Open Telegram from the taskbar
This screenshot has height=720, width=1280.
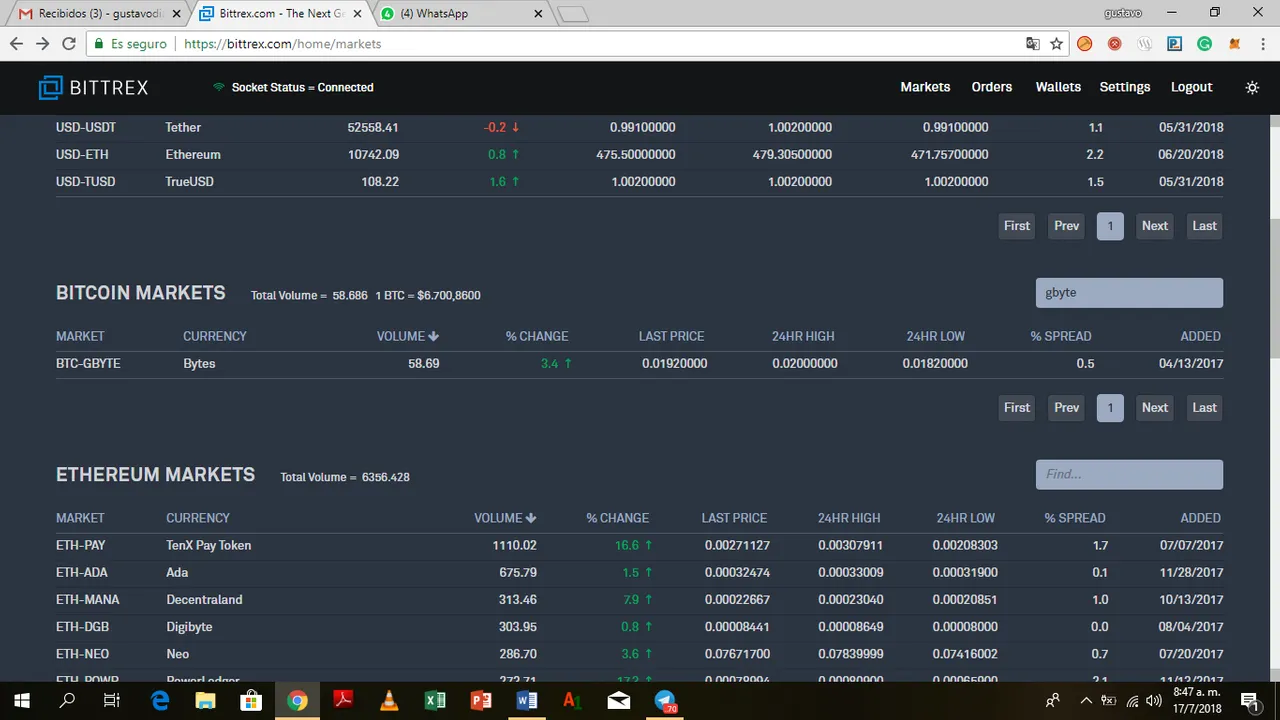point(665,700)
